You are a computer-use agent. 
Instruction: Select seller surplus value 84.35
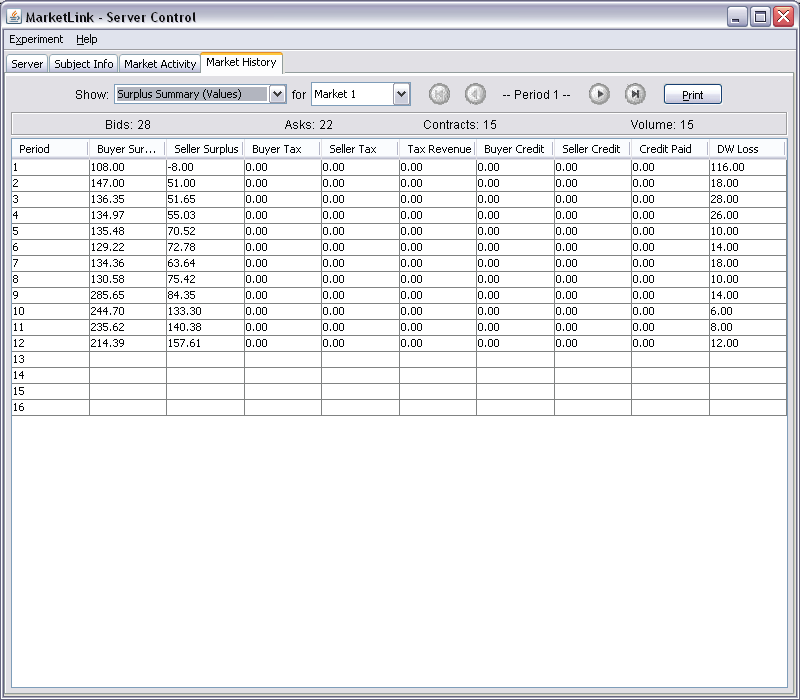(205, 295)
